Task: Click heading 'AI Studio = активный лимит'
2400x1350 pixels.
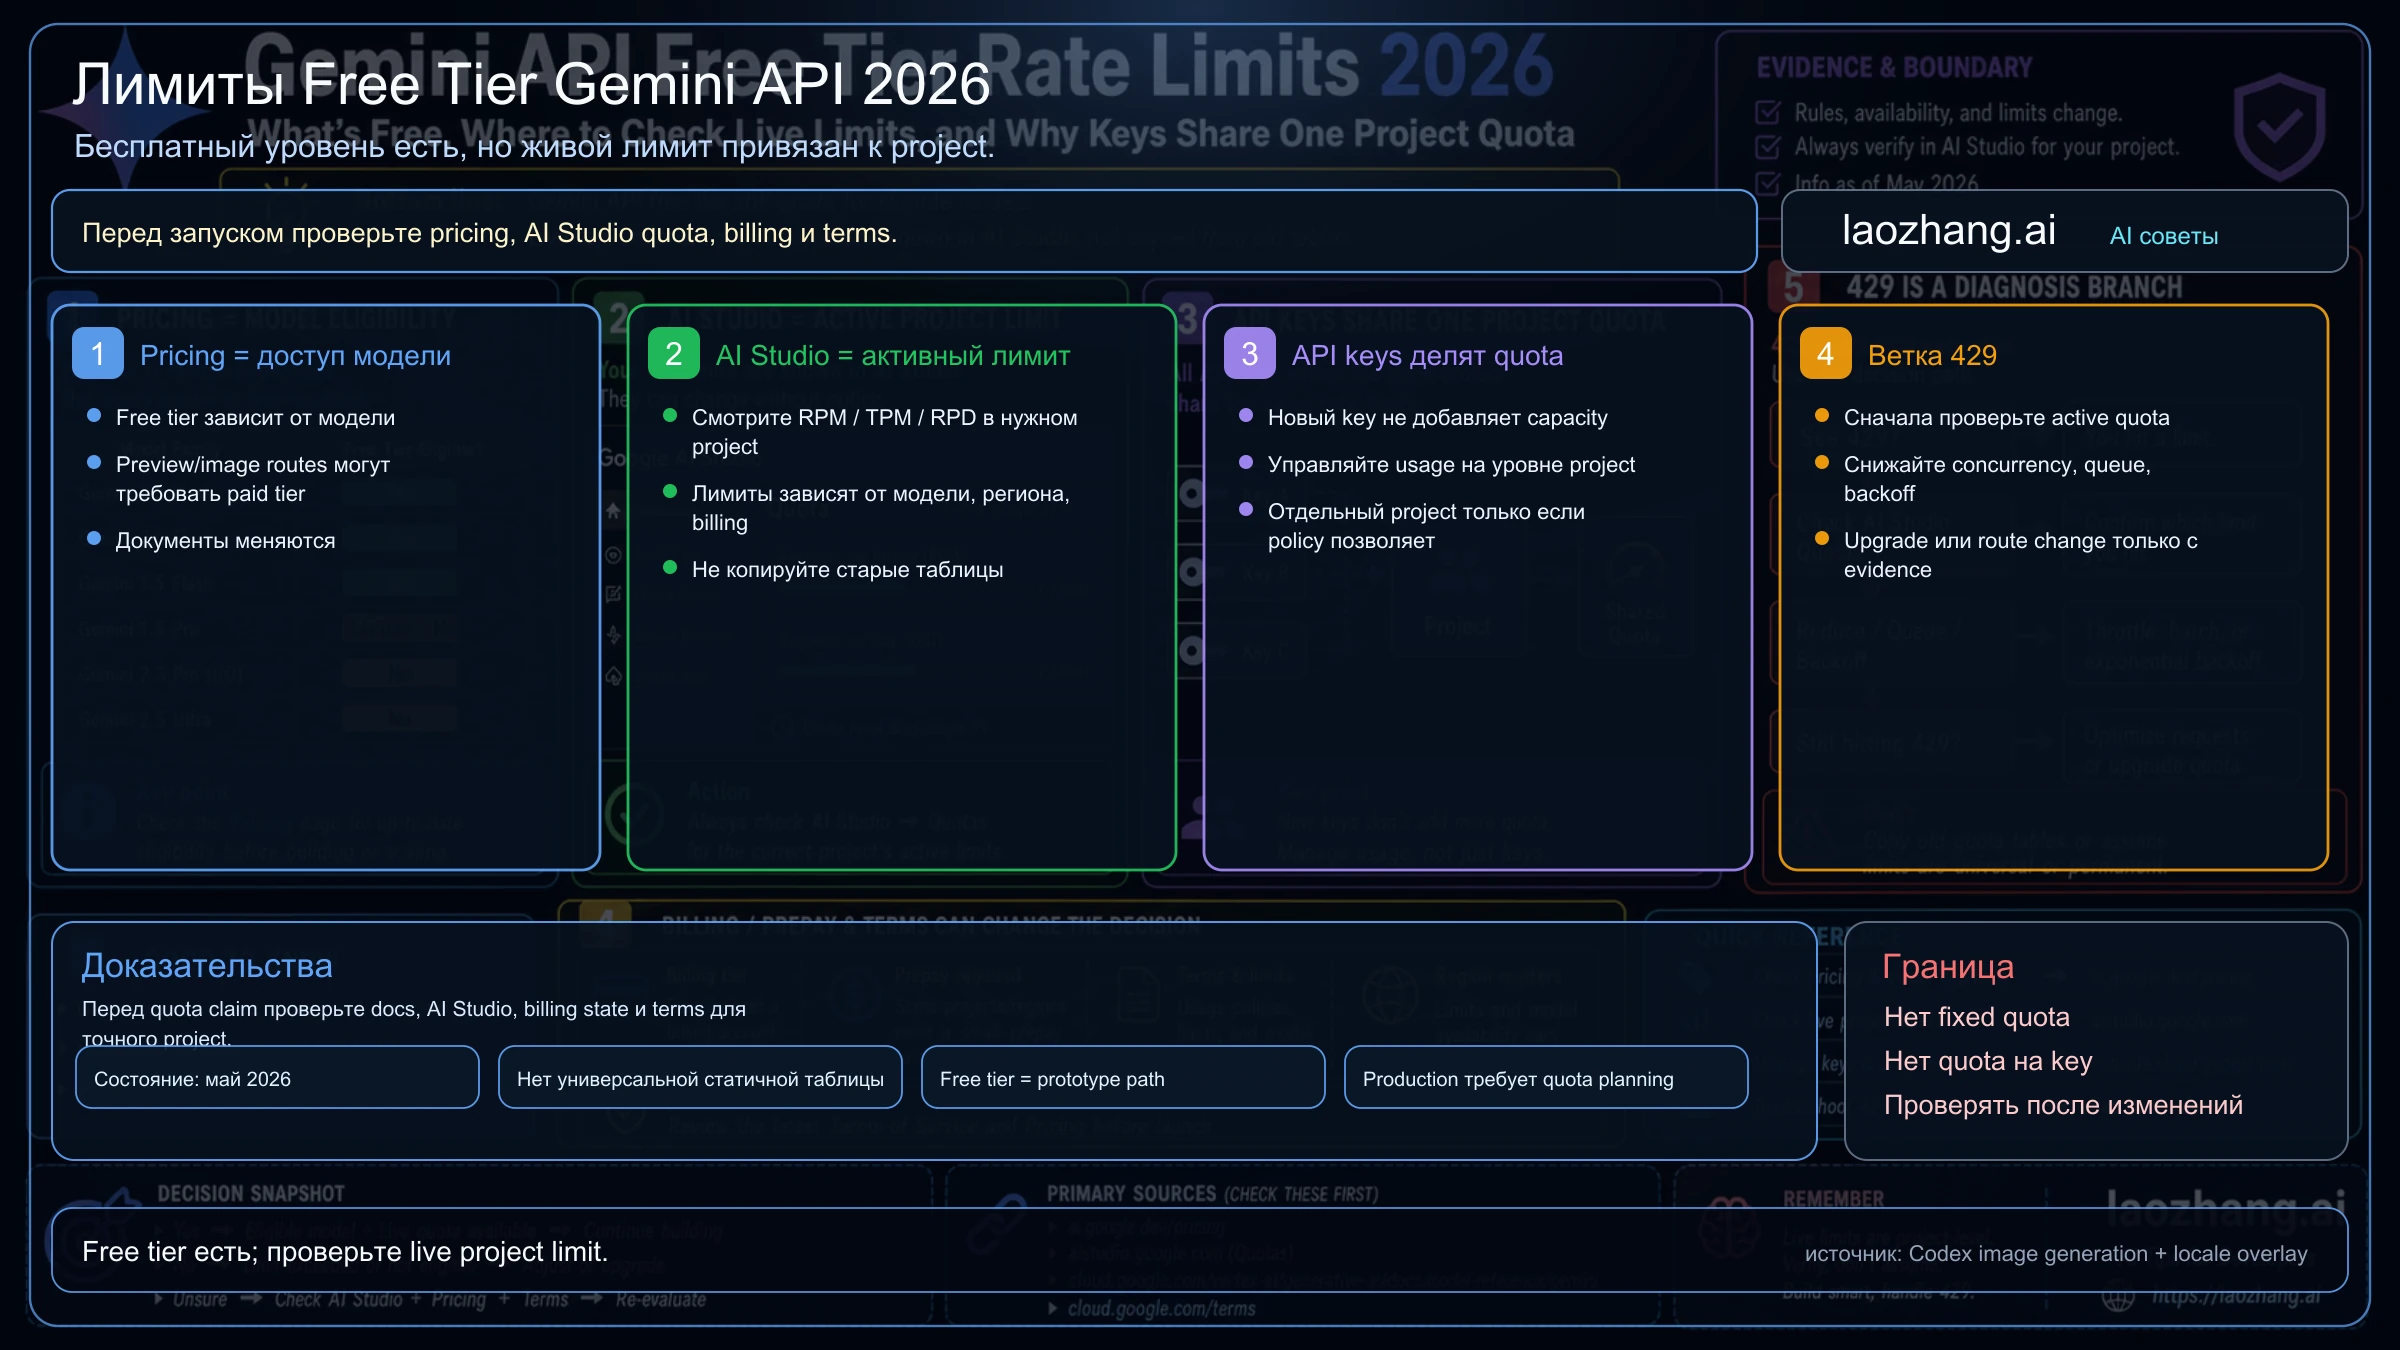Action: (x=893, y=356)
